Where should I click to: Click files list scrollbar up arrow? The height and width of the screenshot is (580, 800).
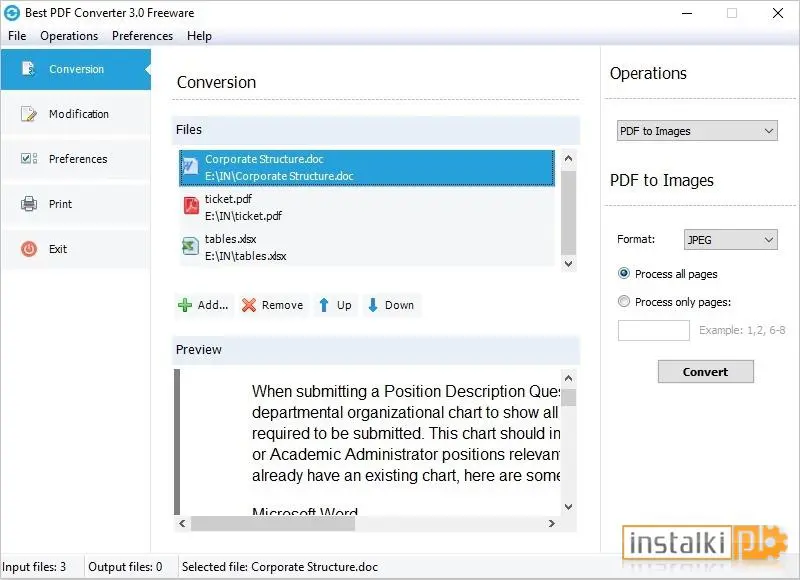pos(568,159)
